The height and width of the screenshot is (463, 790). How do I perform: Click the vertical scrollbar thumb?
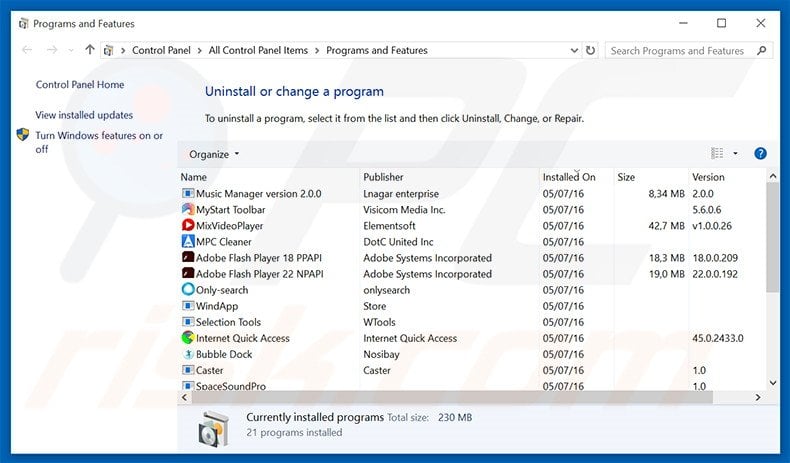[x=772, y=237]
